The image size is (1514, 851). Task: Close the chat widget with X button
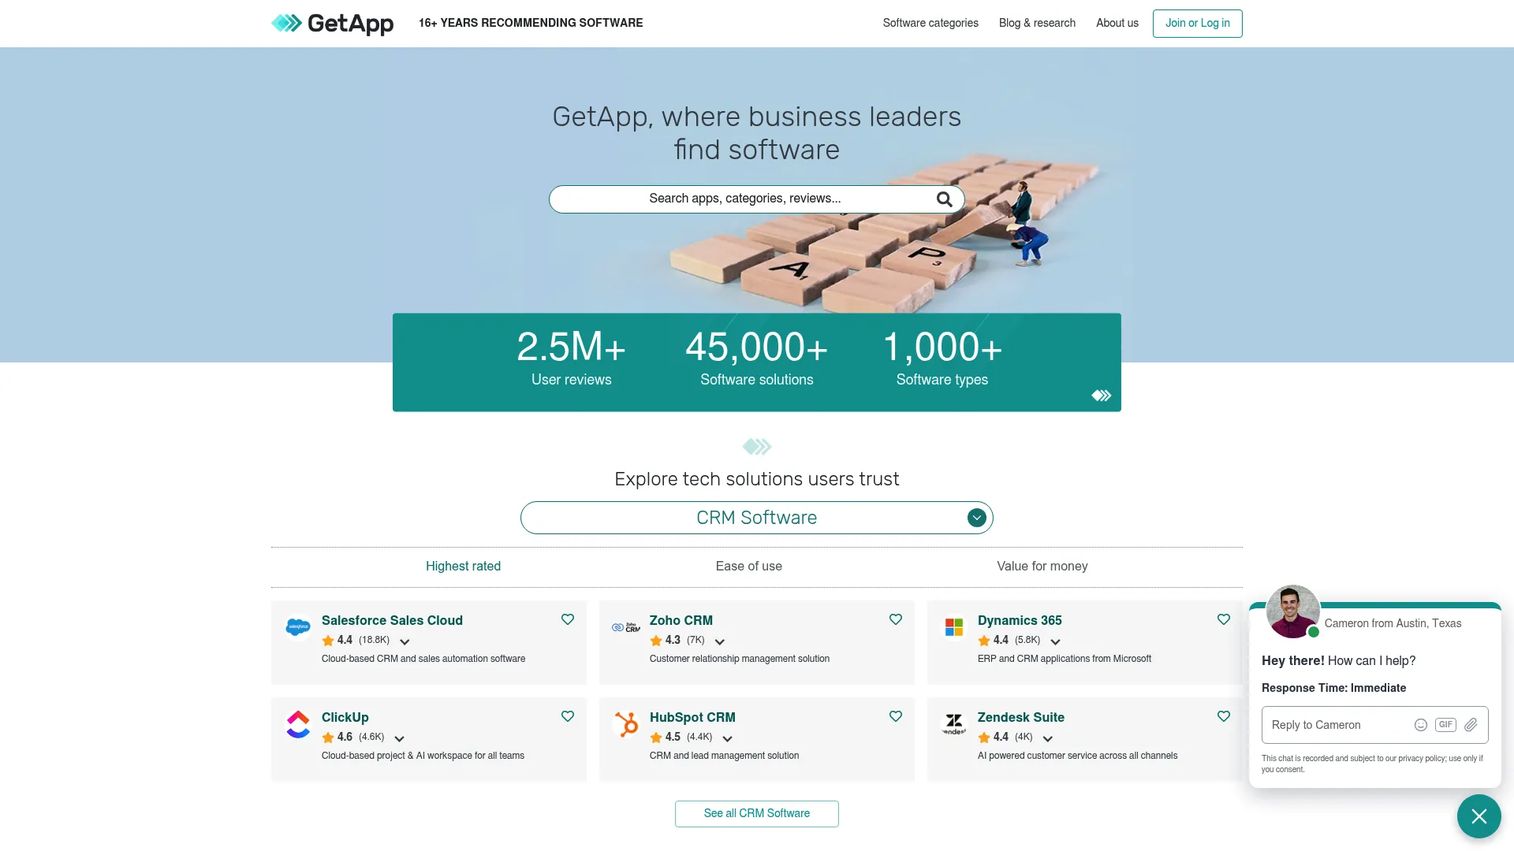click(x=1479, y=817)
